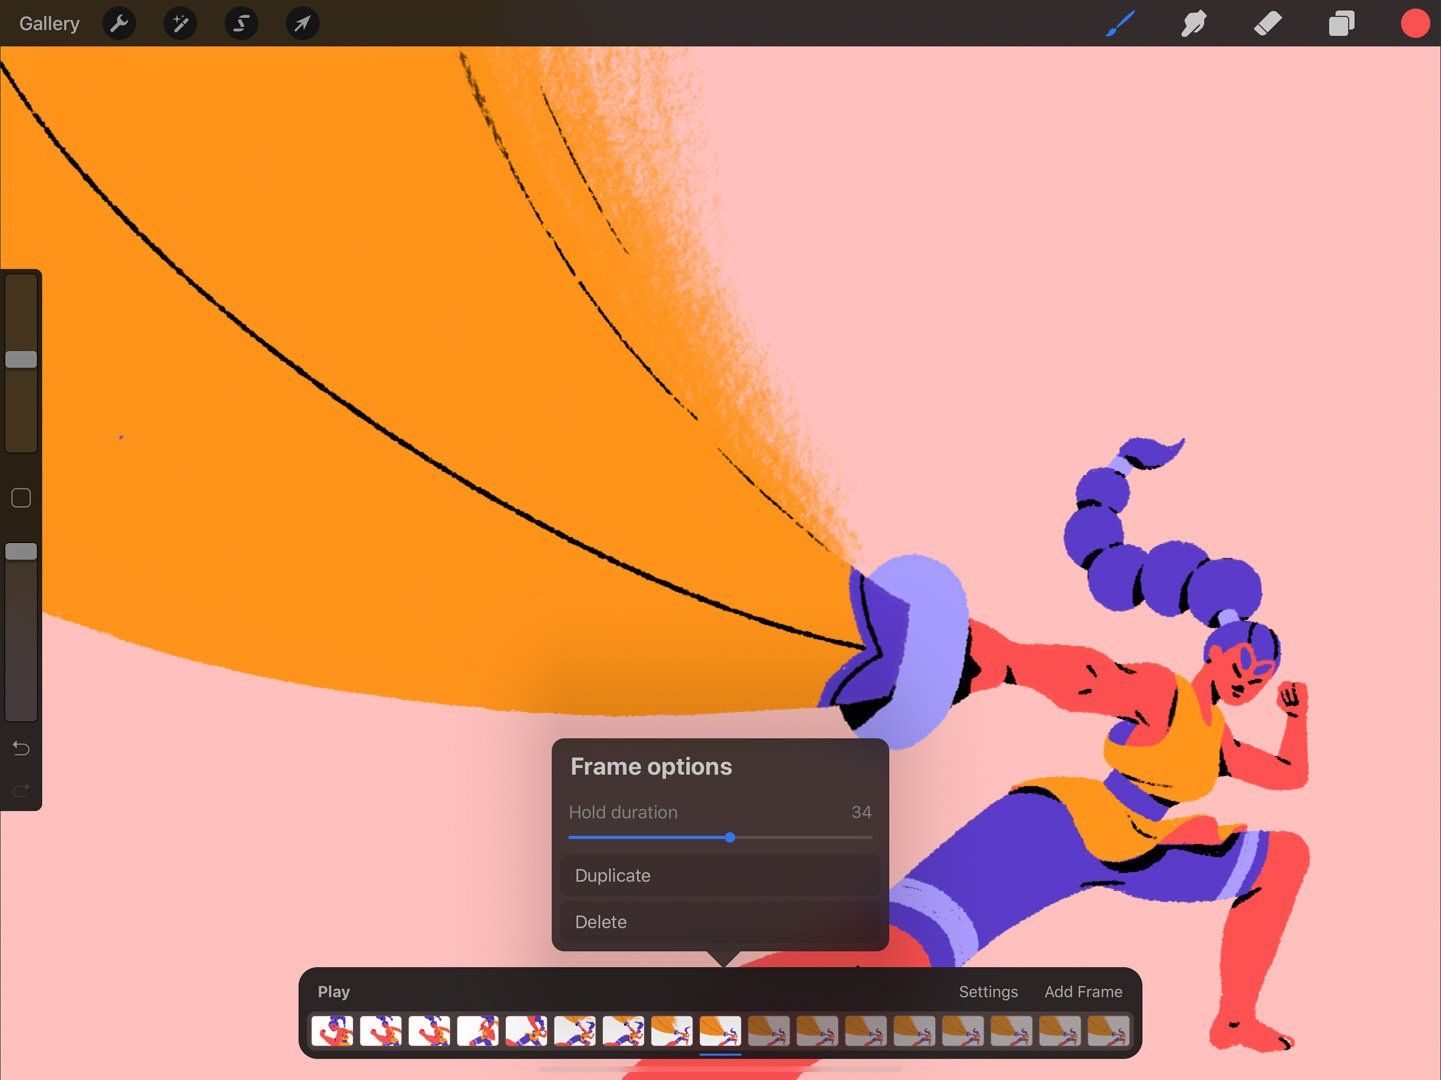Play the animation preview

pyautogui.click(x=333, y=991)
